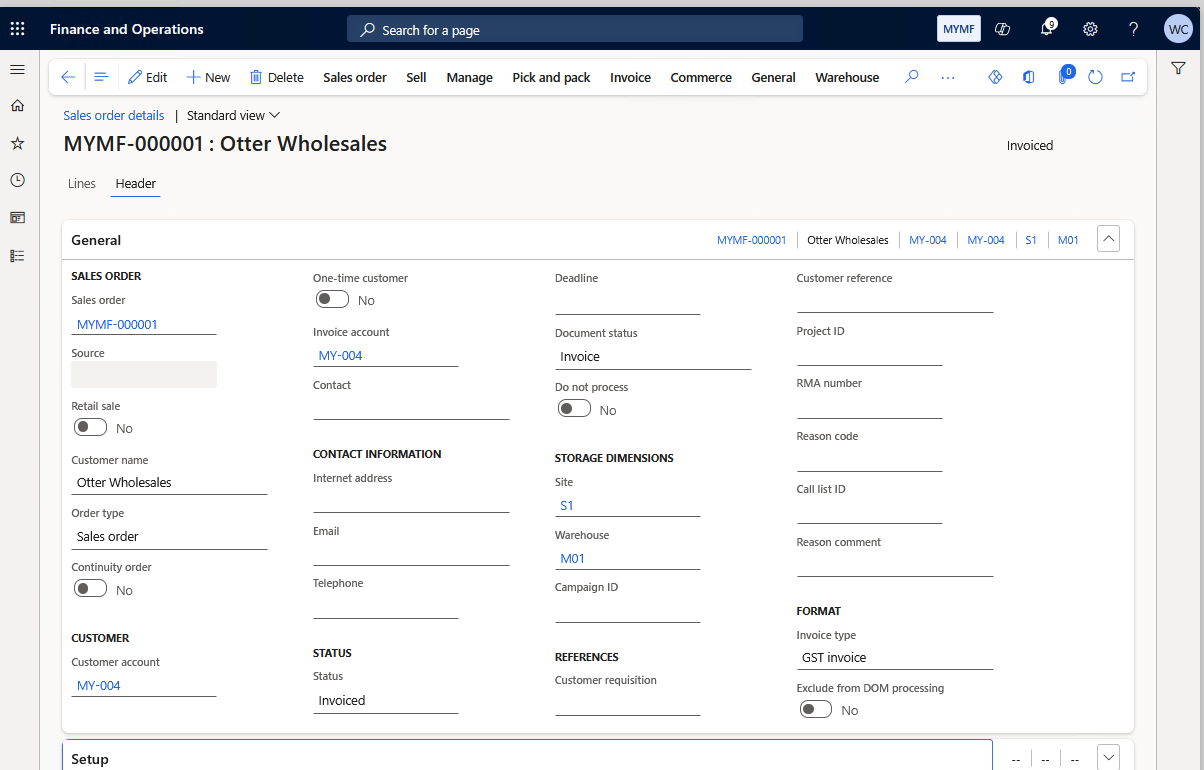Screen dimensions: 1204x770
Task: Switch company via MYMF button
Action: tap(959, 29)
